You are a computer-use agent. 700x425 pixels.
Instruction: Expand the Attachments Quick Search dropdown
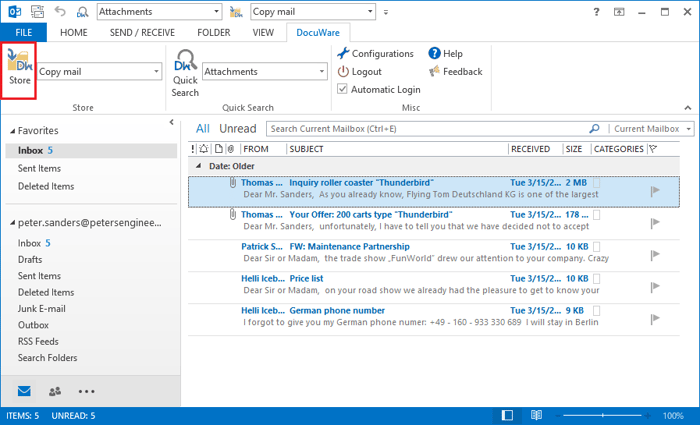coord(321,72)
